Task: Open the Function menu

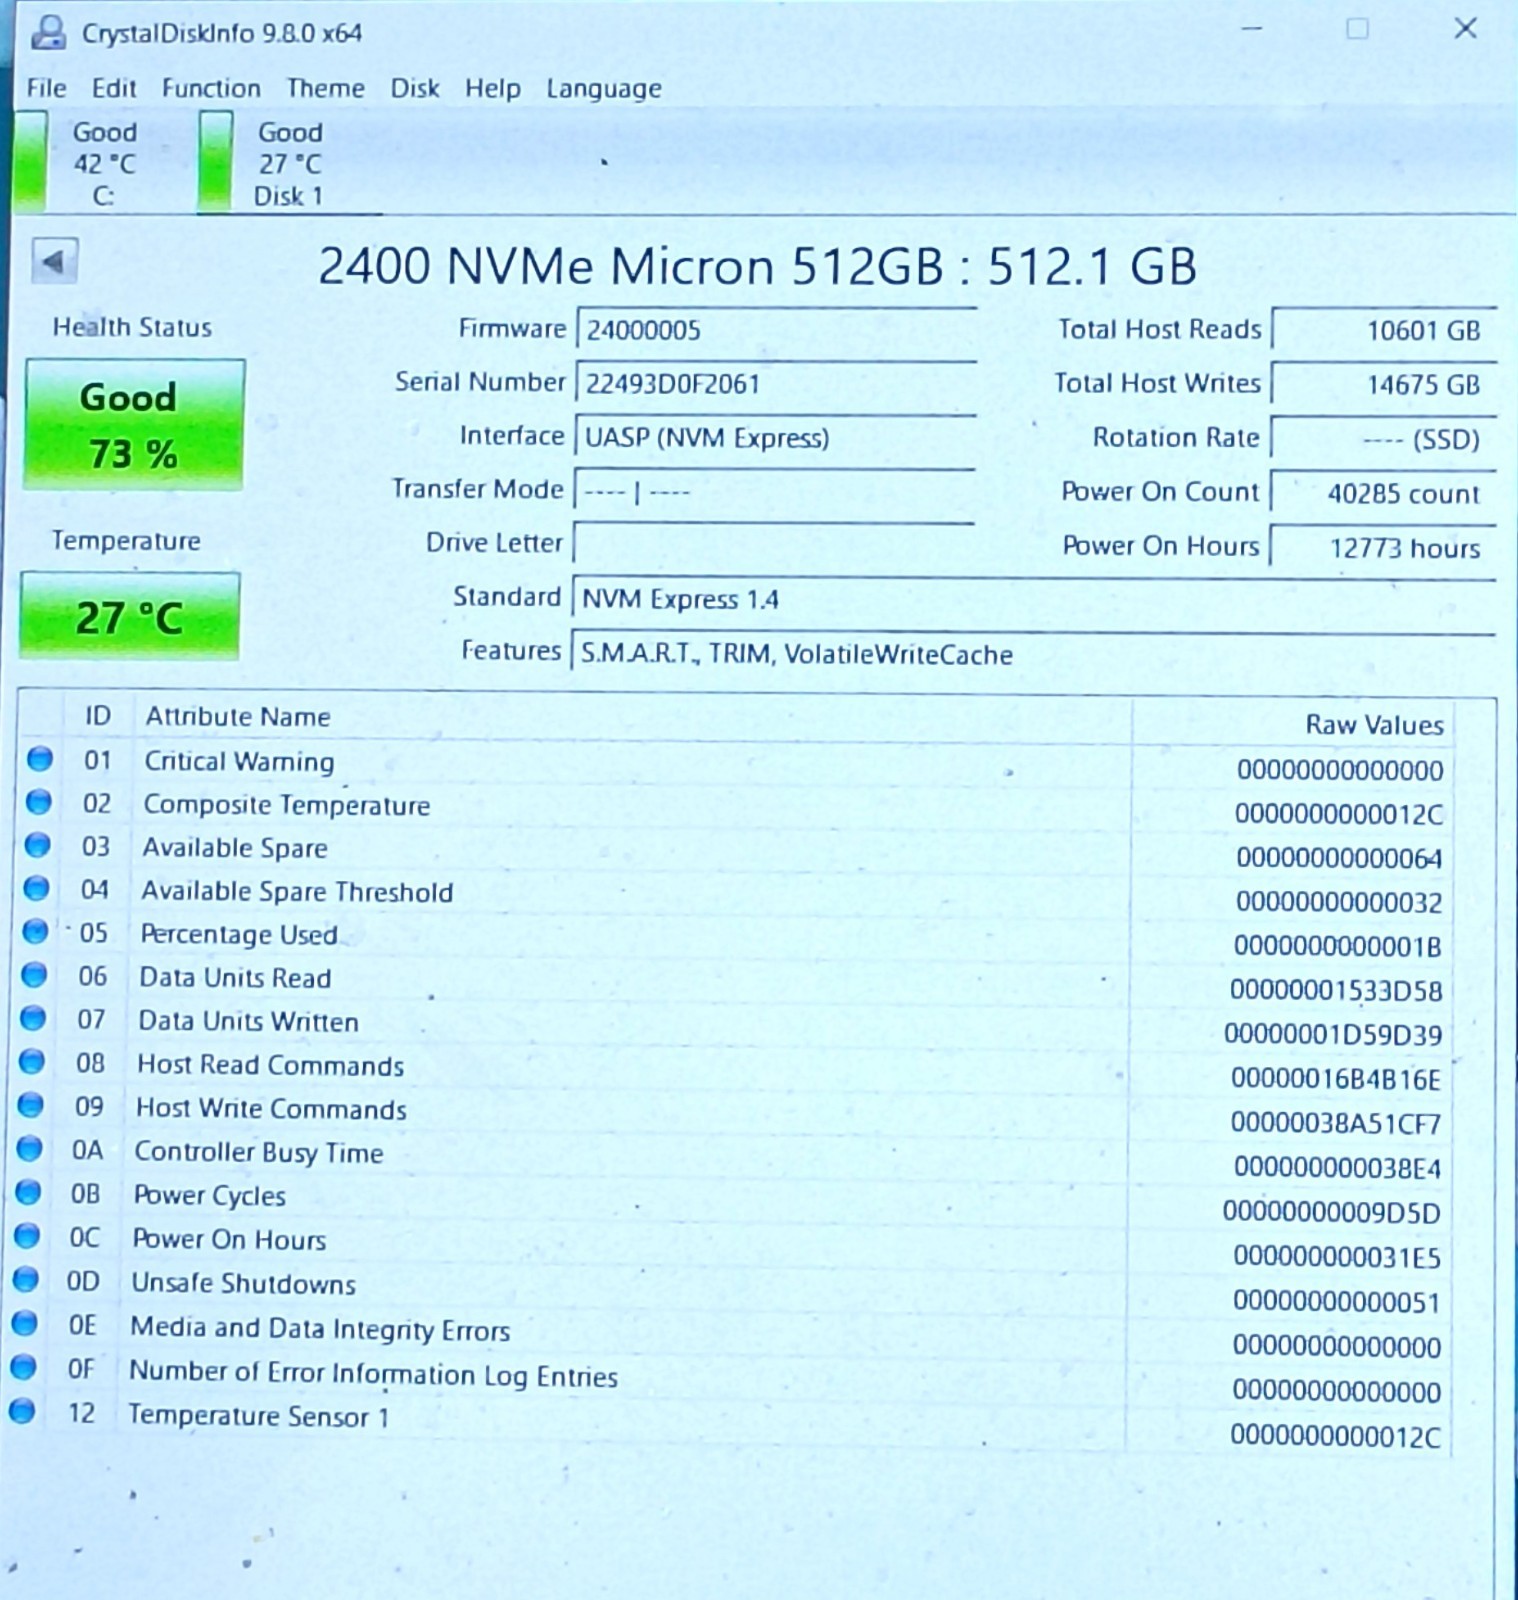Action: click(211, 88)
